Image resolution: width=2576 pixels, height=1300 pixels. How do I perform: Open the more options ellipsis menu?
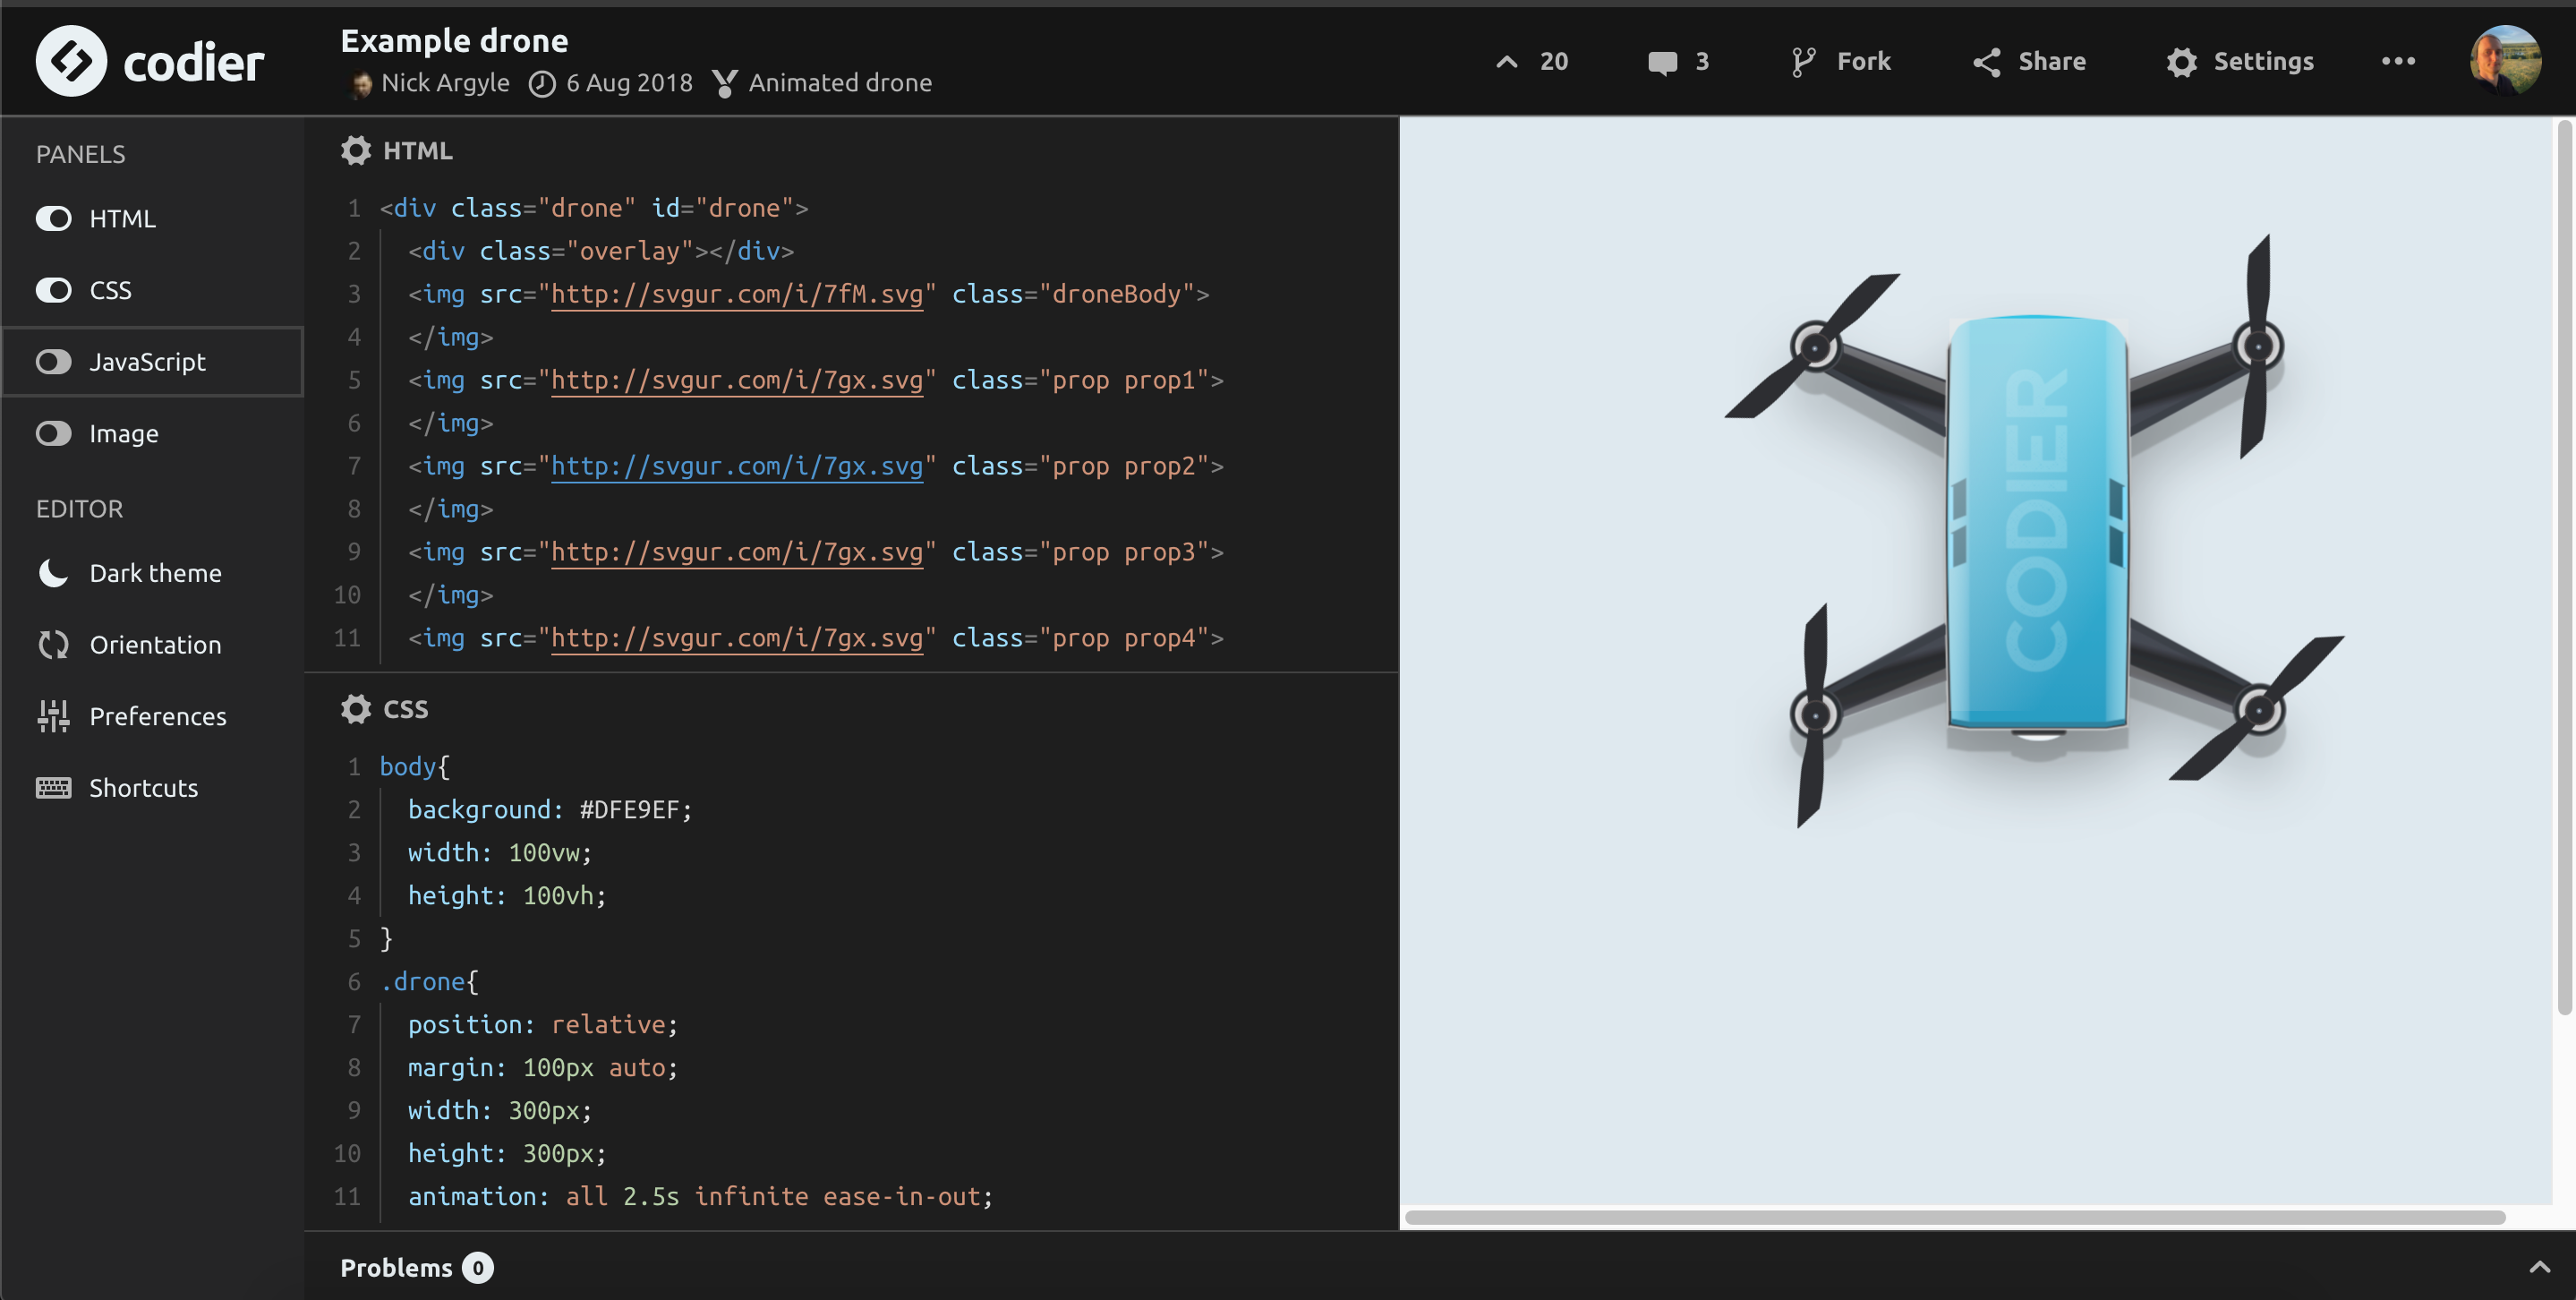tap(2398, 61)
